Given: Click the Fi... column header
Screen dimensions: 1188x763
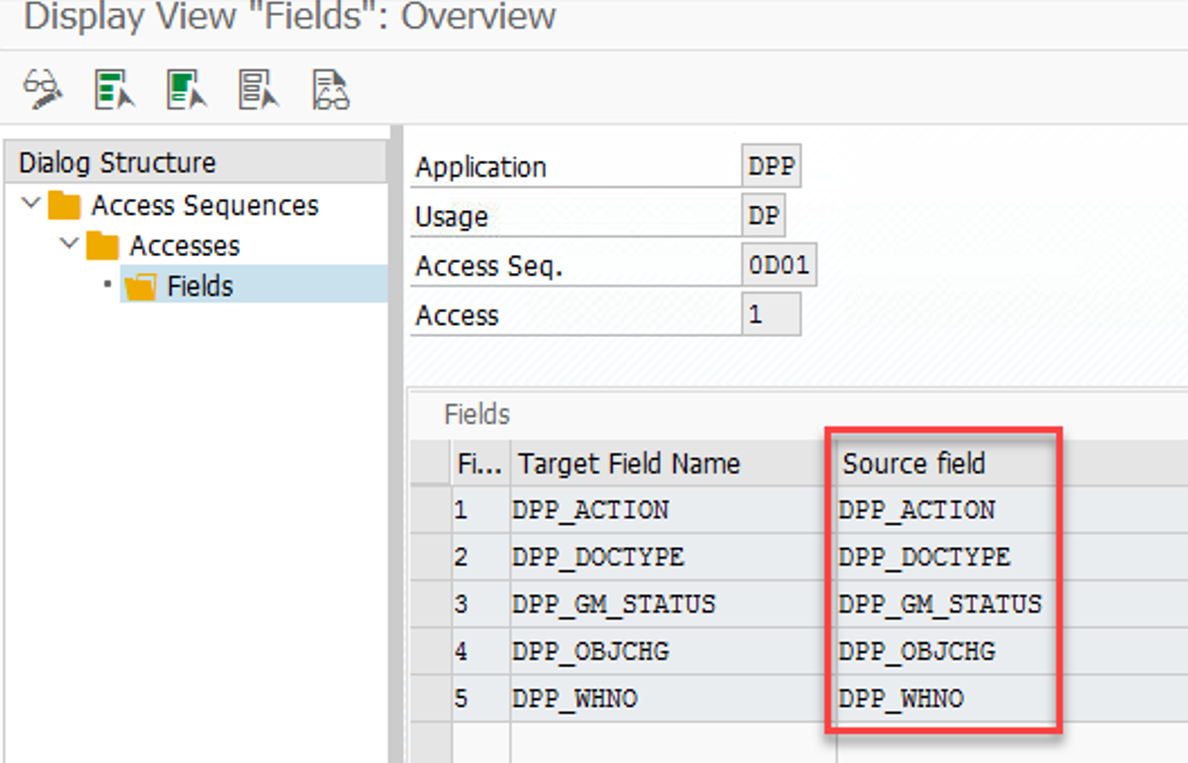Looking at the screenshot, I should (x=480, y=463).
